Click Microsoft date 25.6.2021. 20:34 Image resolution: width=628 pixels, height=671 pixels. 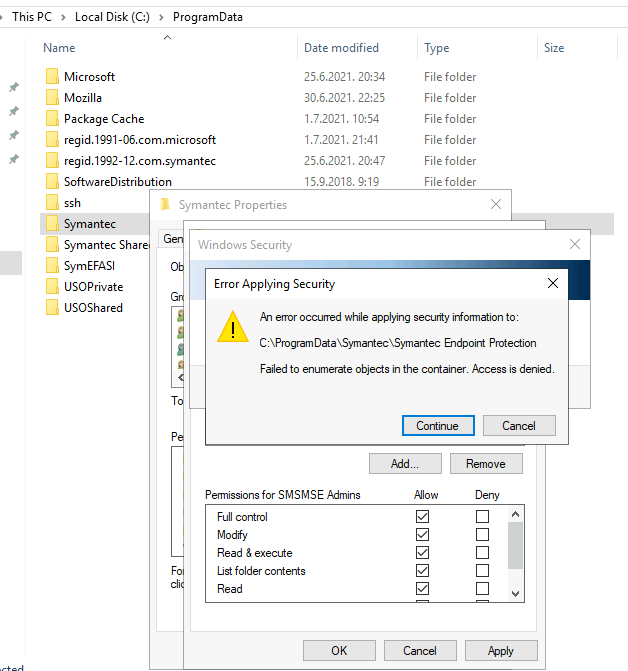pyautogui.click(x=344, y=77)
